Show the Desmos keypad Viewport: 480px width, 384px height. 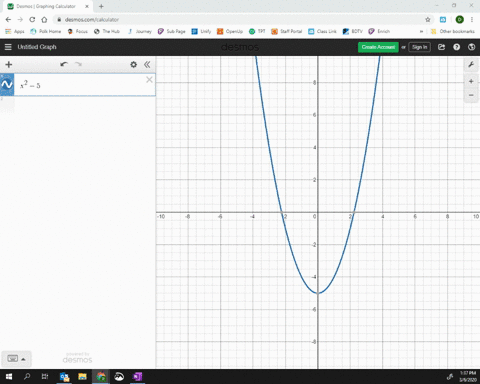click(x=13, y=359)
